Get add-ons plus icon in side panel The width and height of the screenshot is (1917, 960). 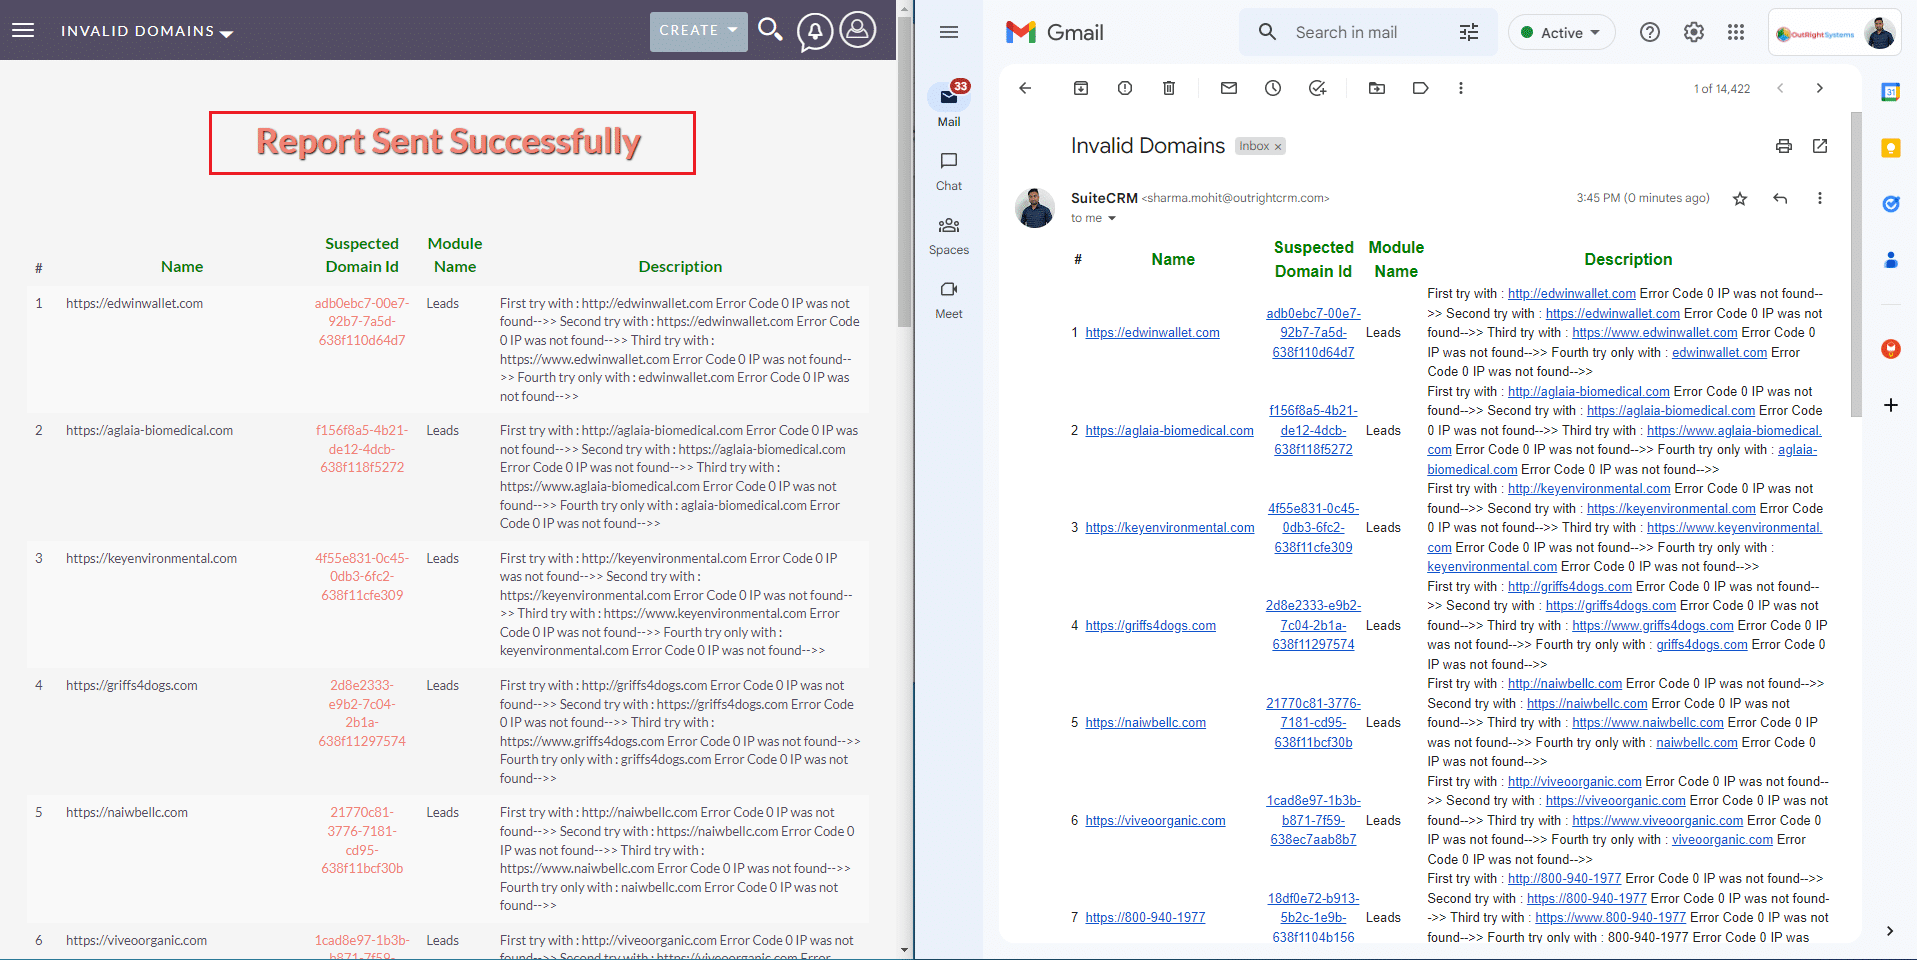click(1891, 405)
